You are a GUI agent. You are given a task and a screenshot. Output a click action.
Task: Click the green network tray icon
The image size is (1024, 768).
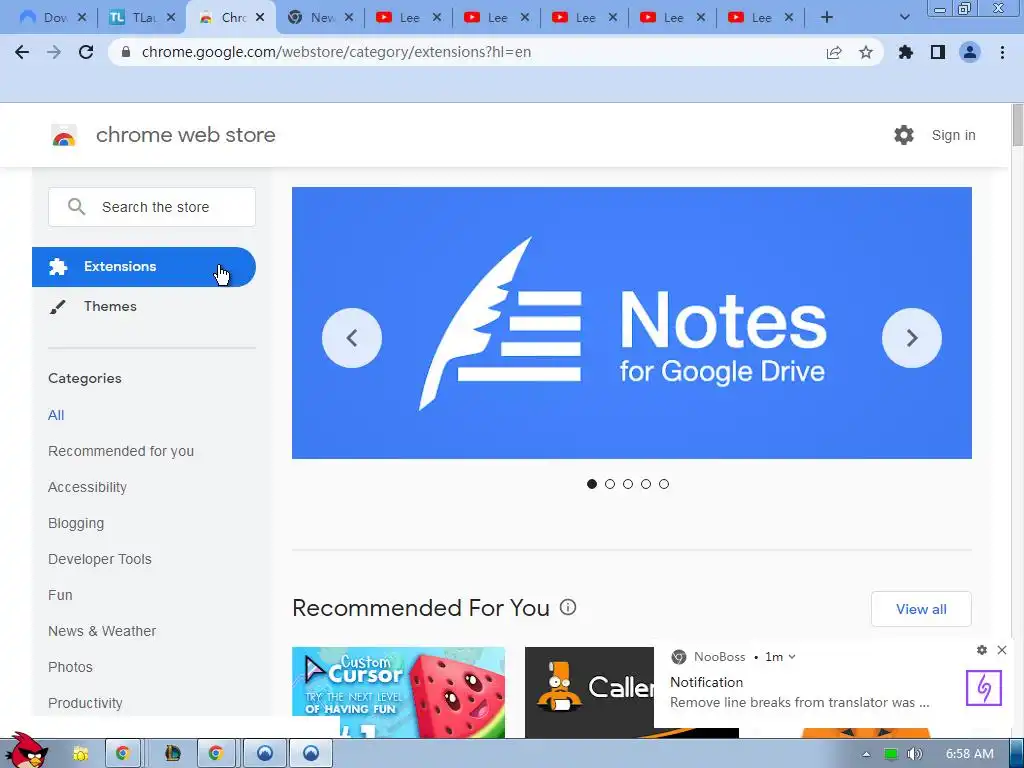point(890,754)
